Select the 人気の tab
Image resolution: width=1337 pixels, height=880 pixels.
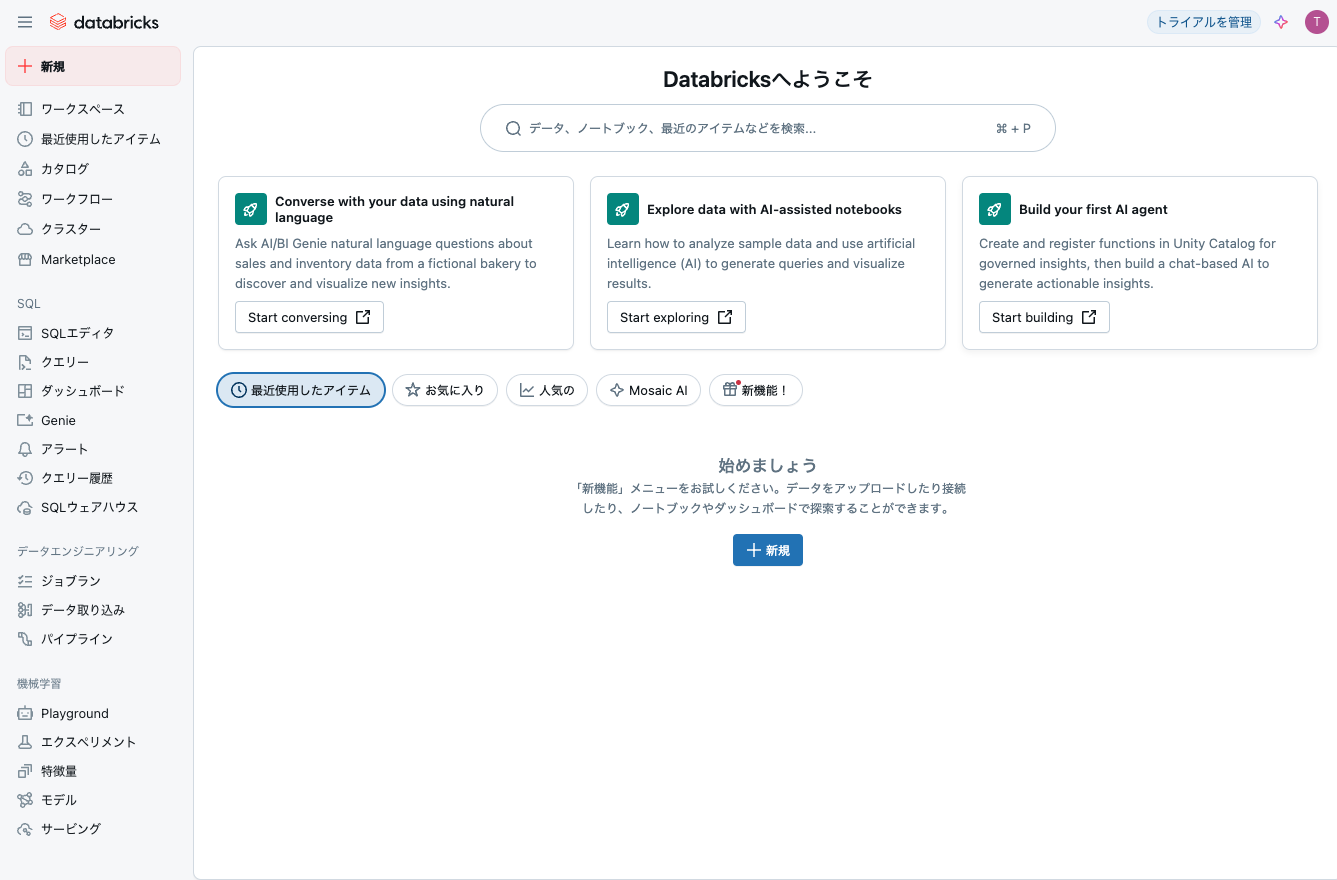[547, 390]
